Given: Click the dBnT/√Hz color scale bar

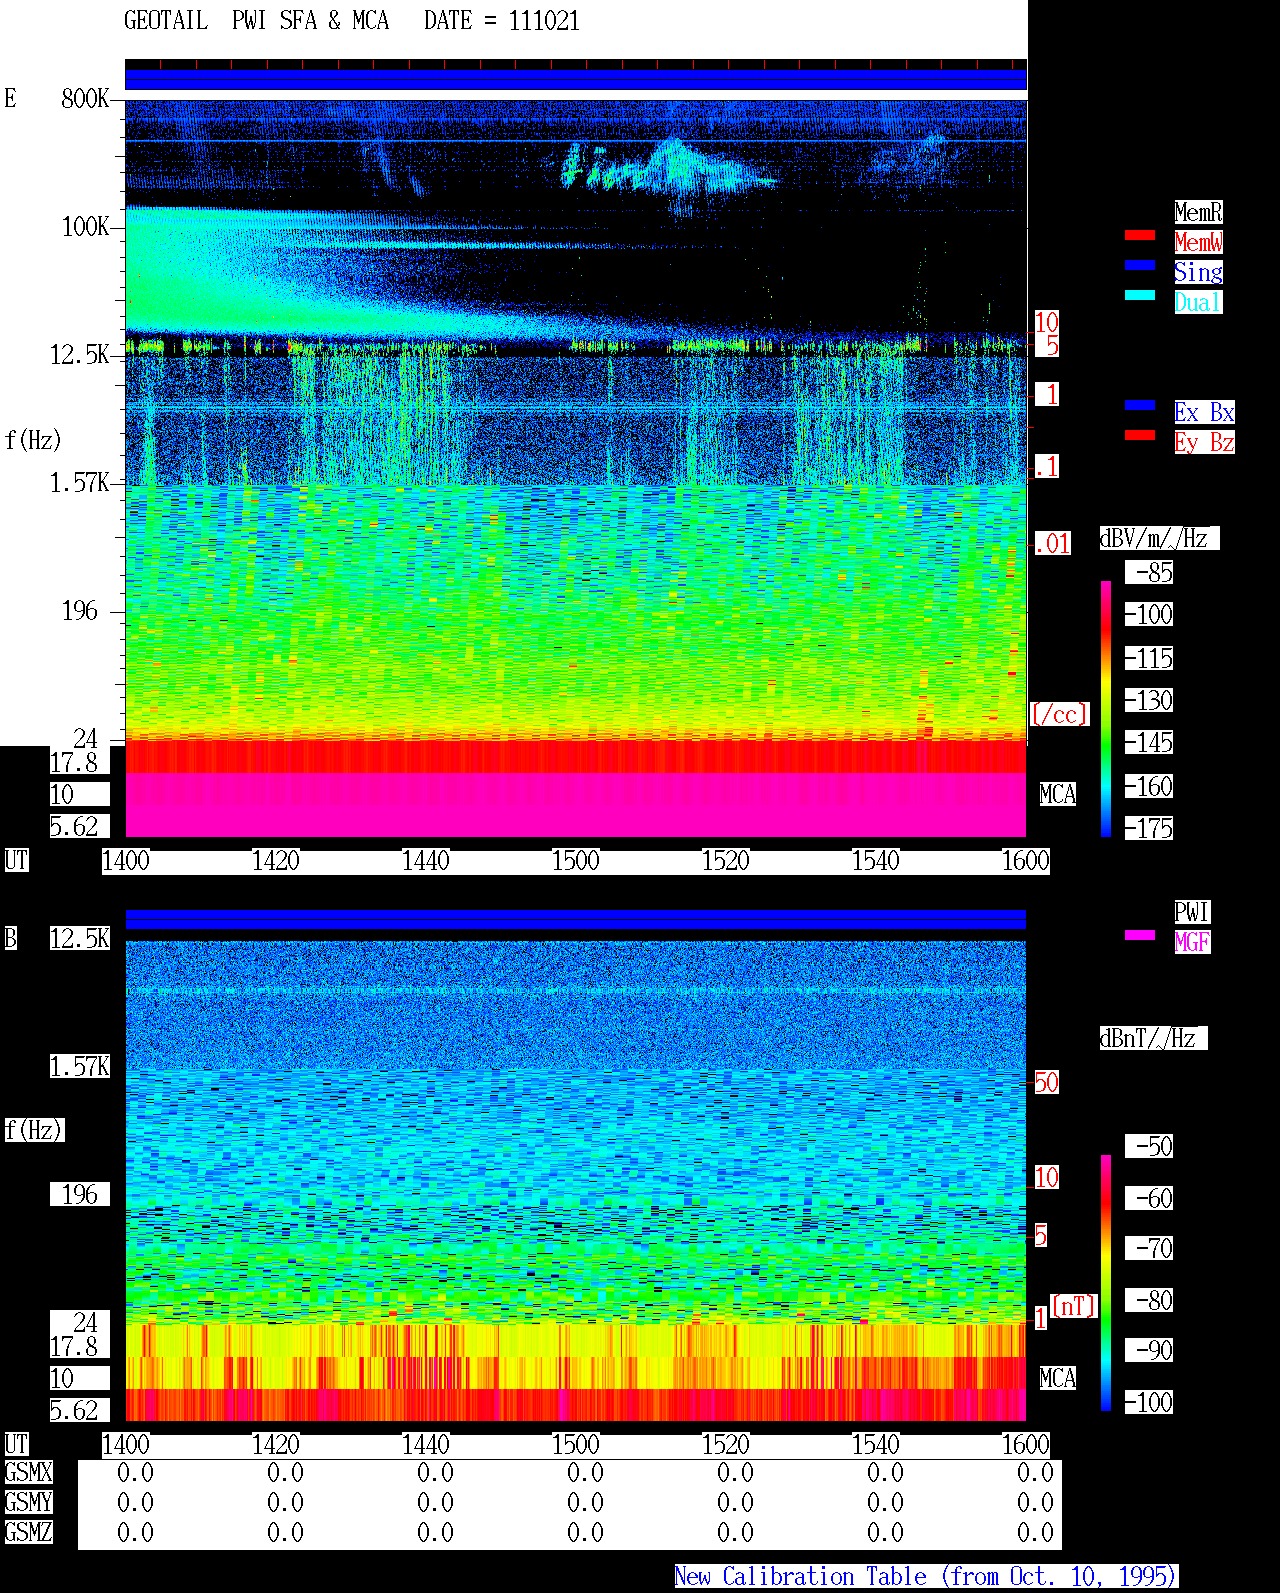Looking at the screenshot, I should 1106,1282.
